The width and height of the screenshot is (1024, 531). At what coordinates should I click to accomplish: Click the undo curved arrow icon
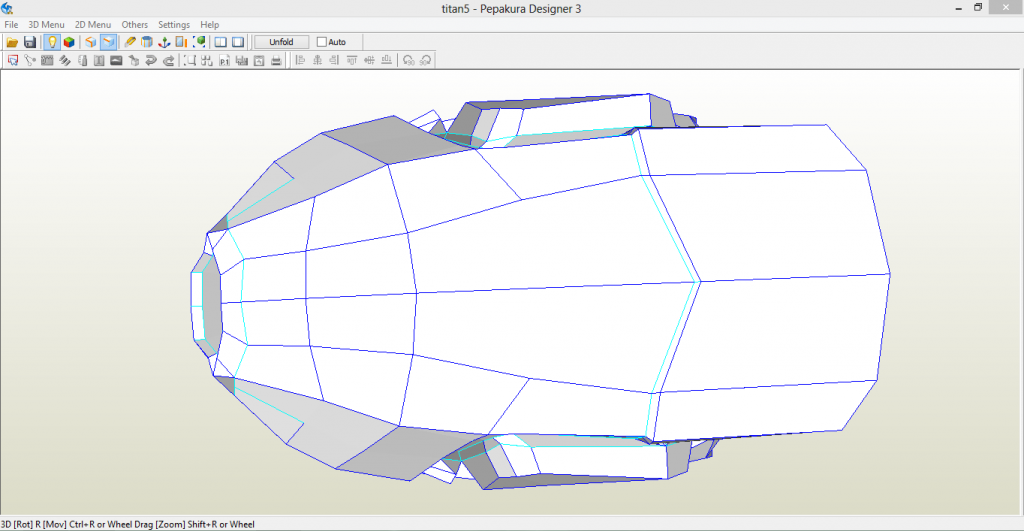point(151,60)
